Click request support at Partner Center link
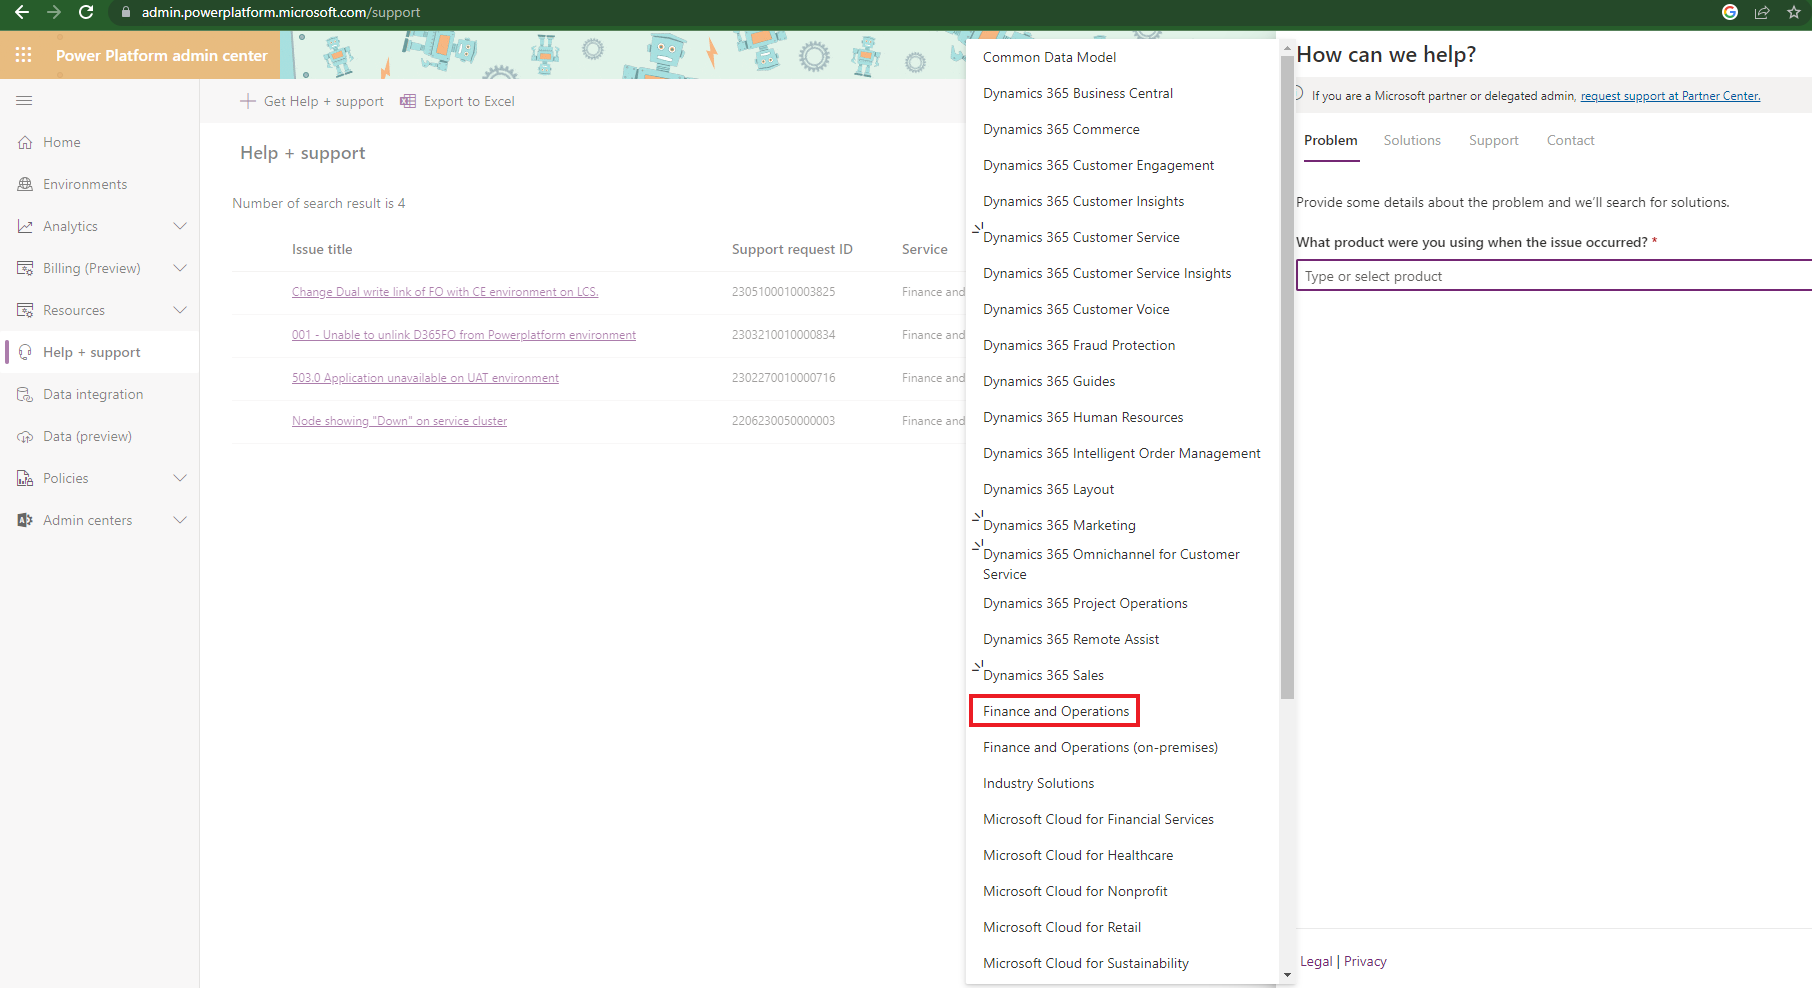The image size is (1812, 988). (1670, 96)
